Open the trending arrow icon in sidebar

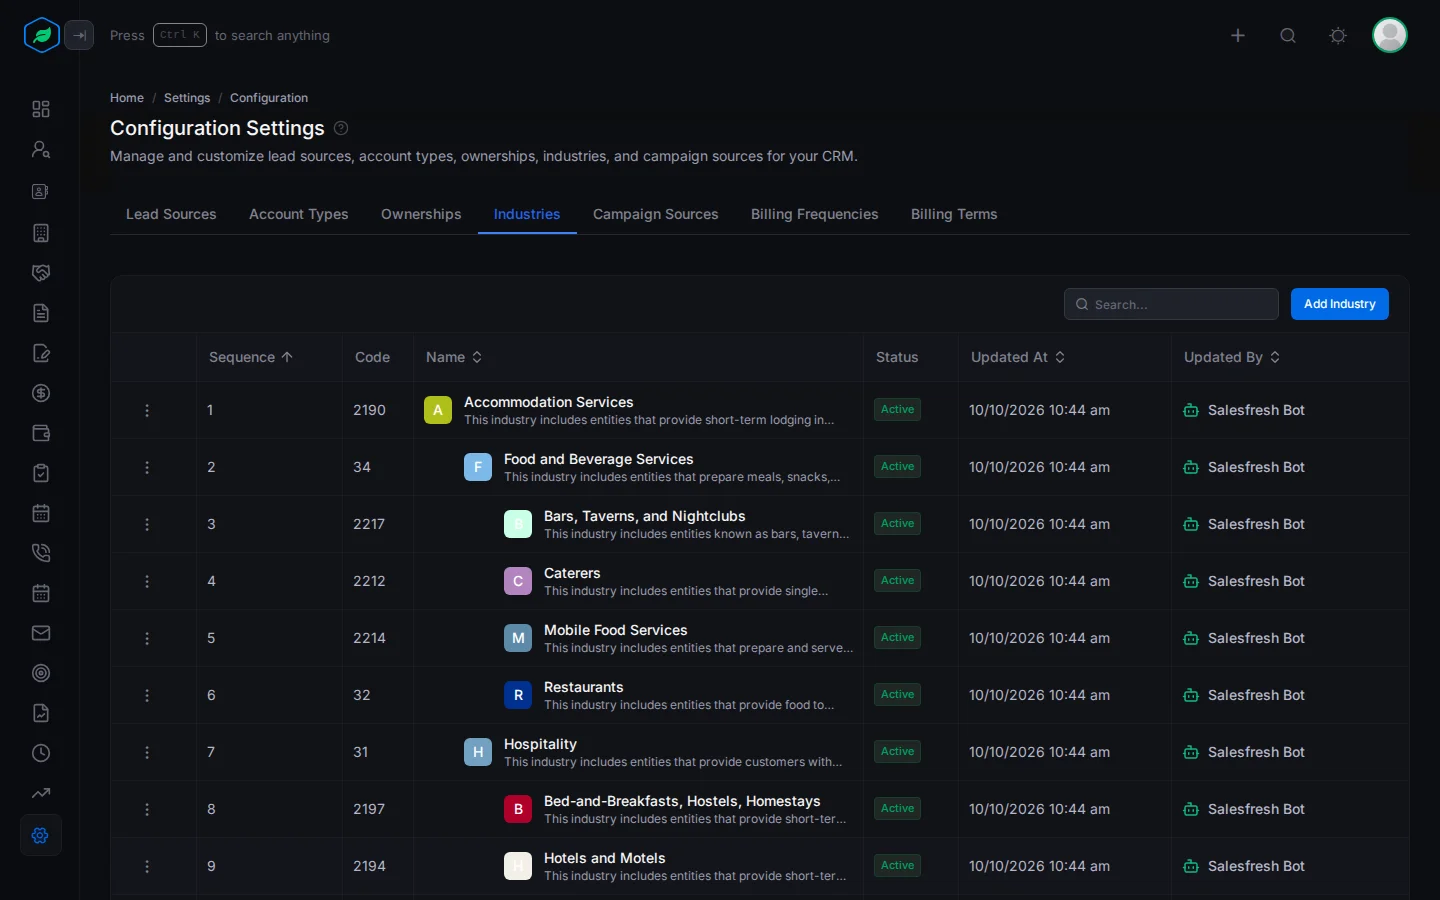coord(41,793)
